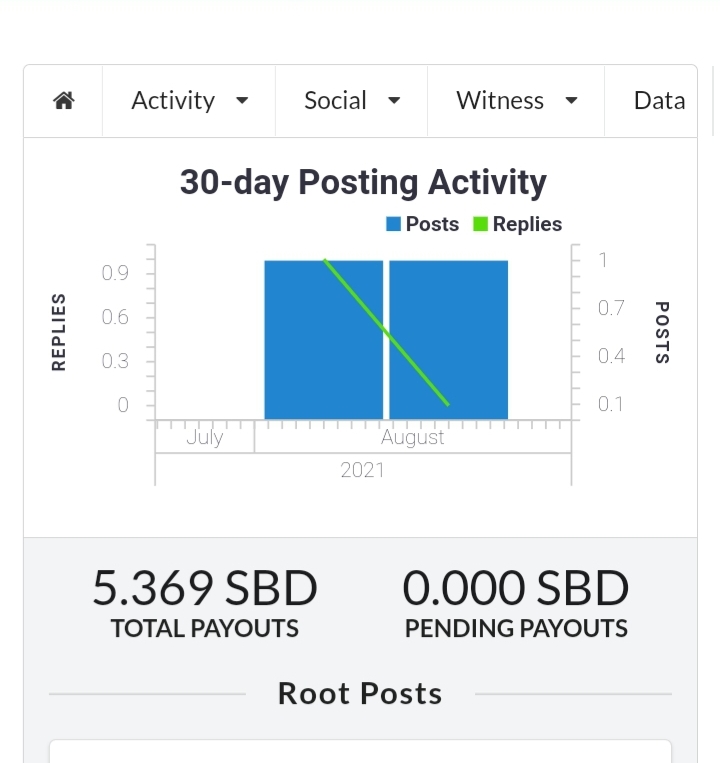Select the August axis label
This screenshot has width=720, height=763.
coord(413,437)
